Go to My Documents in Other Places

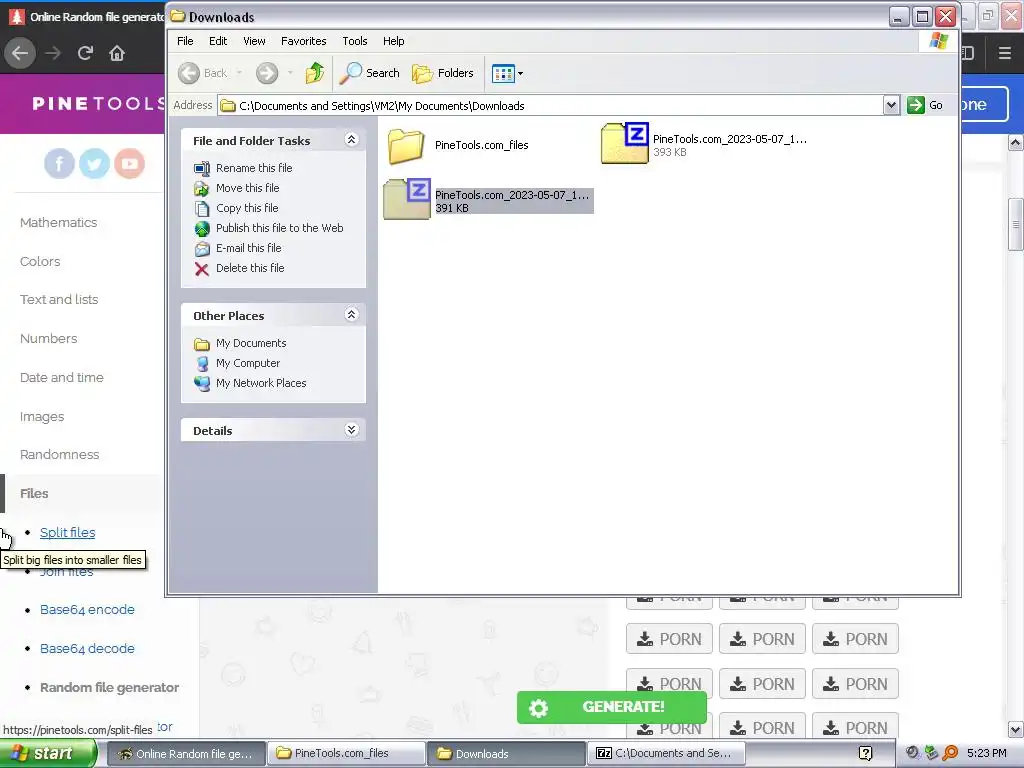(251, 344)
